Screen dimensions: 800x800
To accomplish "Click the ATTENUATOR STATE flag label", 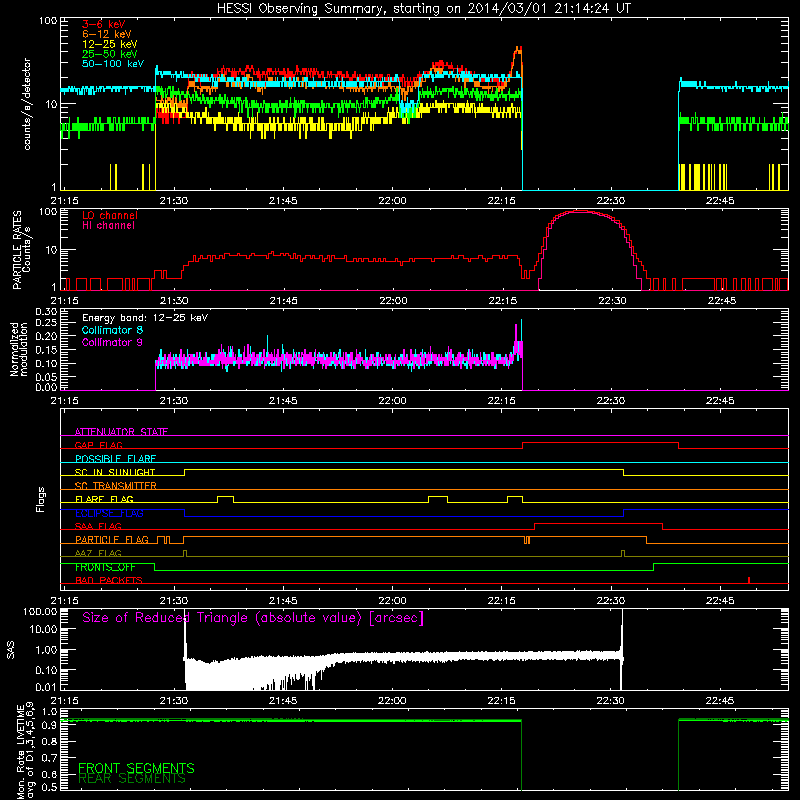I will tap(121, 432).
